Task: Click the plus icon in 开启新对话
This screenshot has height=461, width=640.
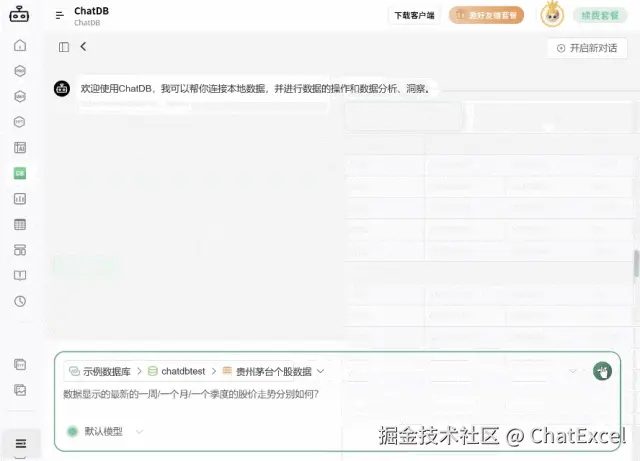Action: [x=561, y=48]
